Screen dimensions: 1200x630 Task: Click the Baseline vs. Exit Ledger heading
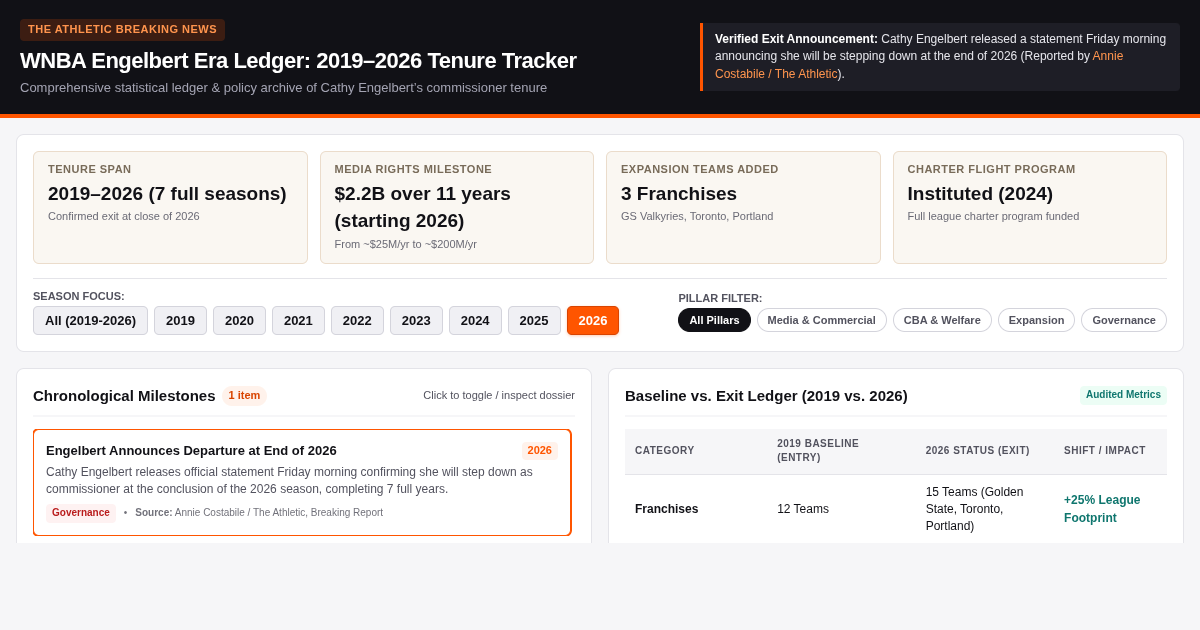(x=766, y=395)
